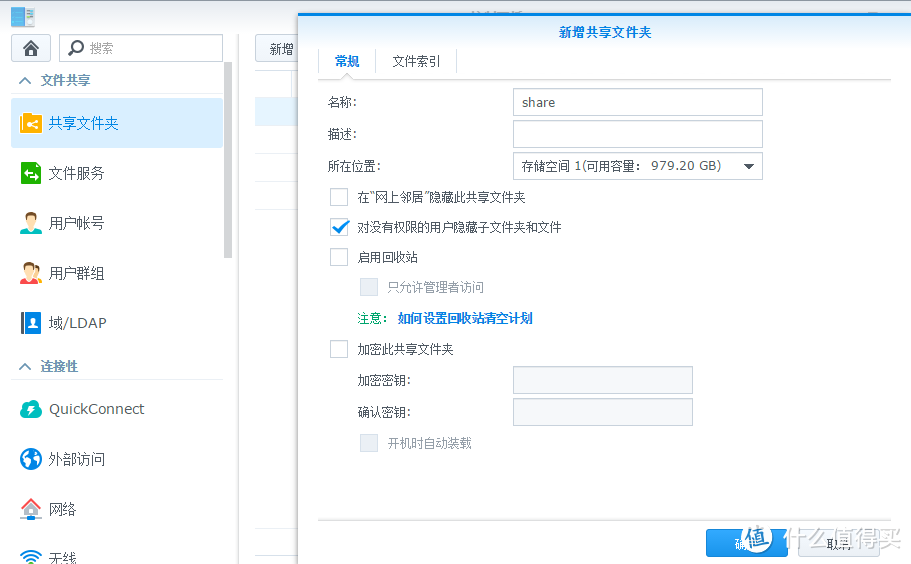Open the location (所在位置) volume dropdown
This screenshot has height=564, width=911.
pyautogui.click(x=637, y=166)
